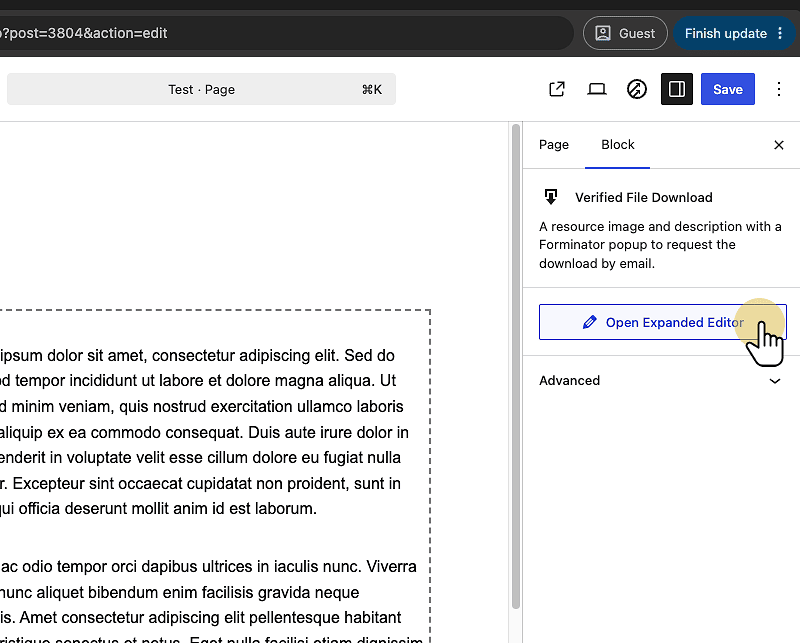
Task: Click the Verified File Download title text
Action: [644, 197]
